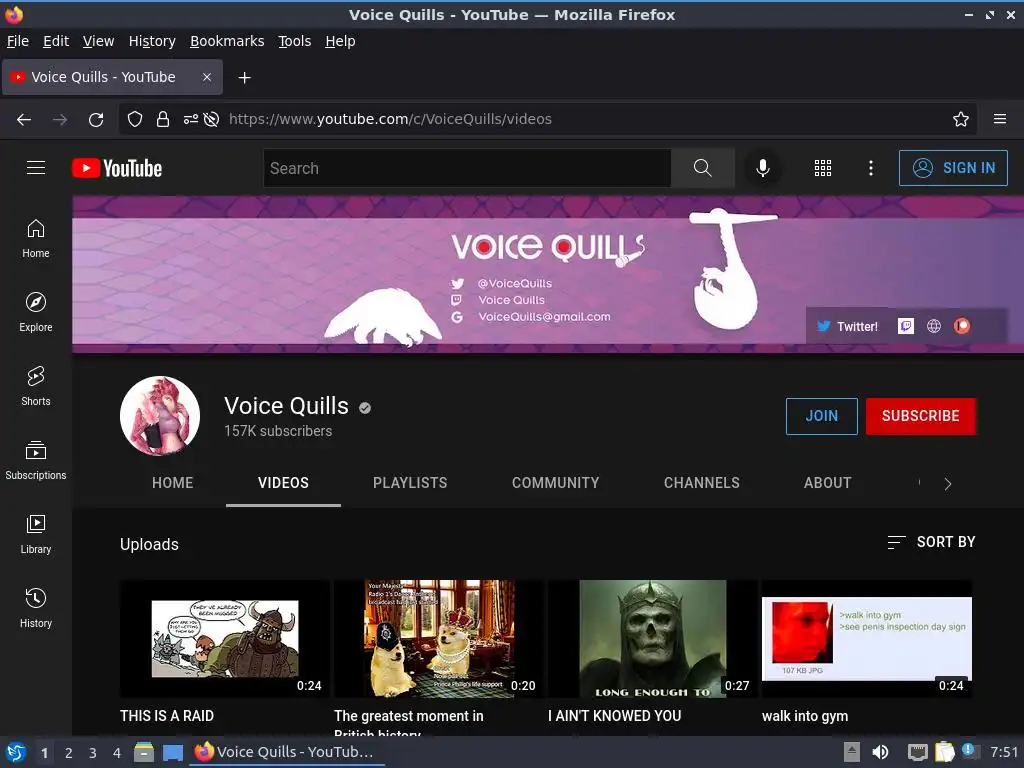The width and height of the screenshot is (1024, 768).
Task: Open the taskbar start menu icon
Action: tap(16, 752)
